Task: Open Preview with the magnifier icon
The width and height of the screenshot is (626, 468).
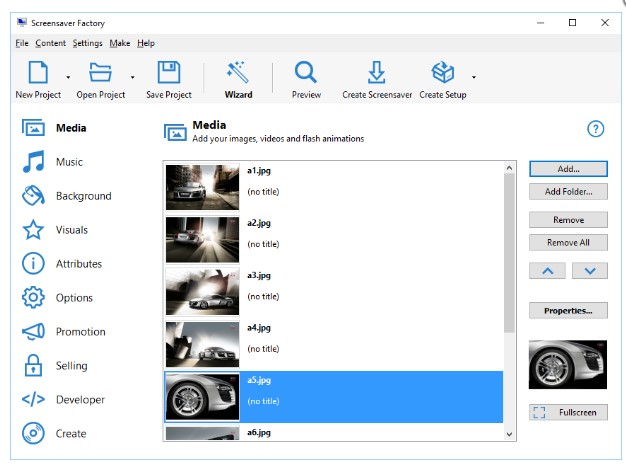Action: (x=306, y=72)
